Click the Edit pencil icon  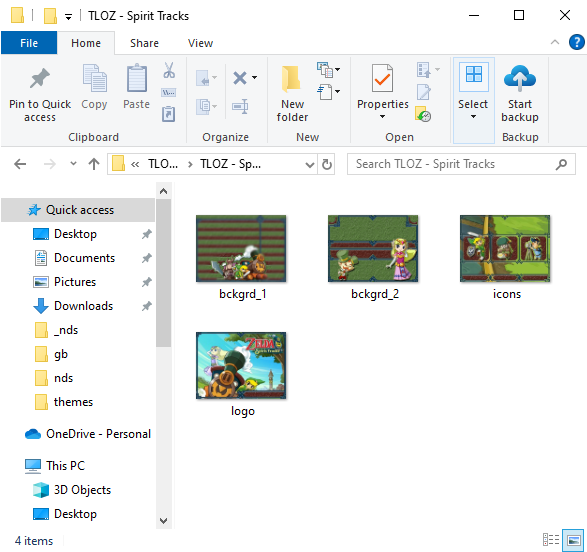click(423, 92)
